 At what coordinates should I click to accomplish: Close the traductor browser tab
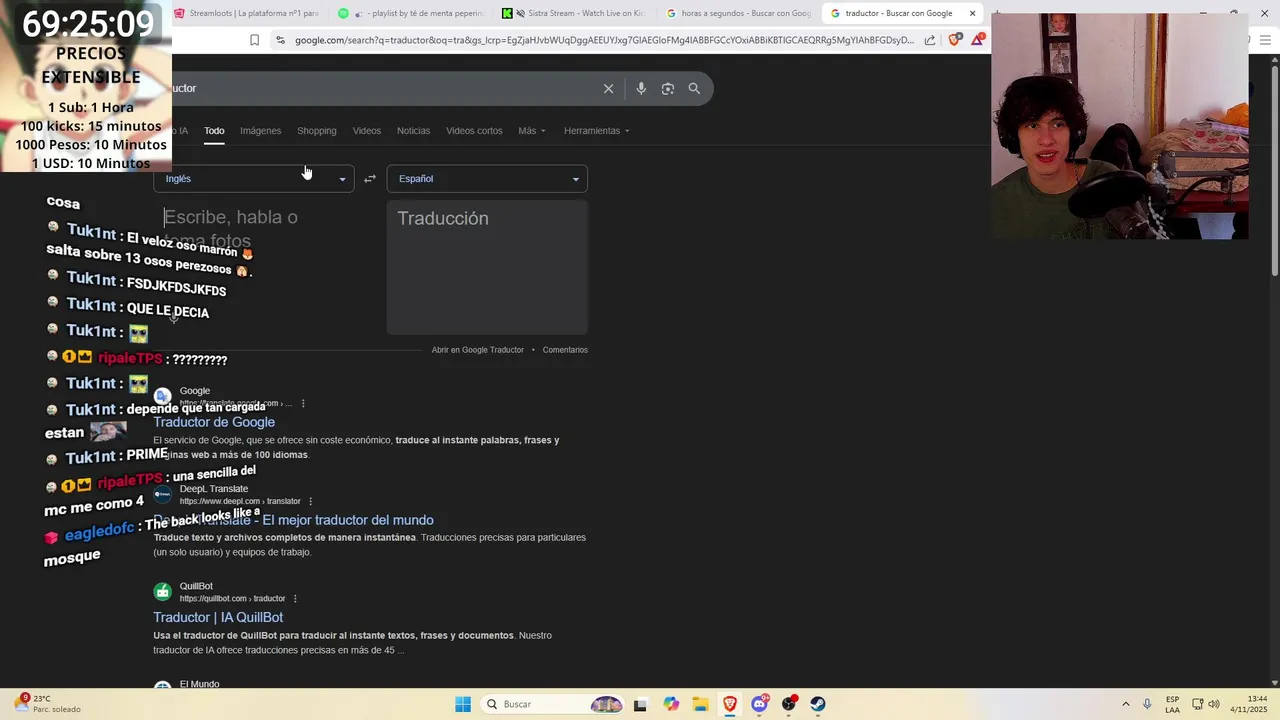click(972, 13)
